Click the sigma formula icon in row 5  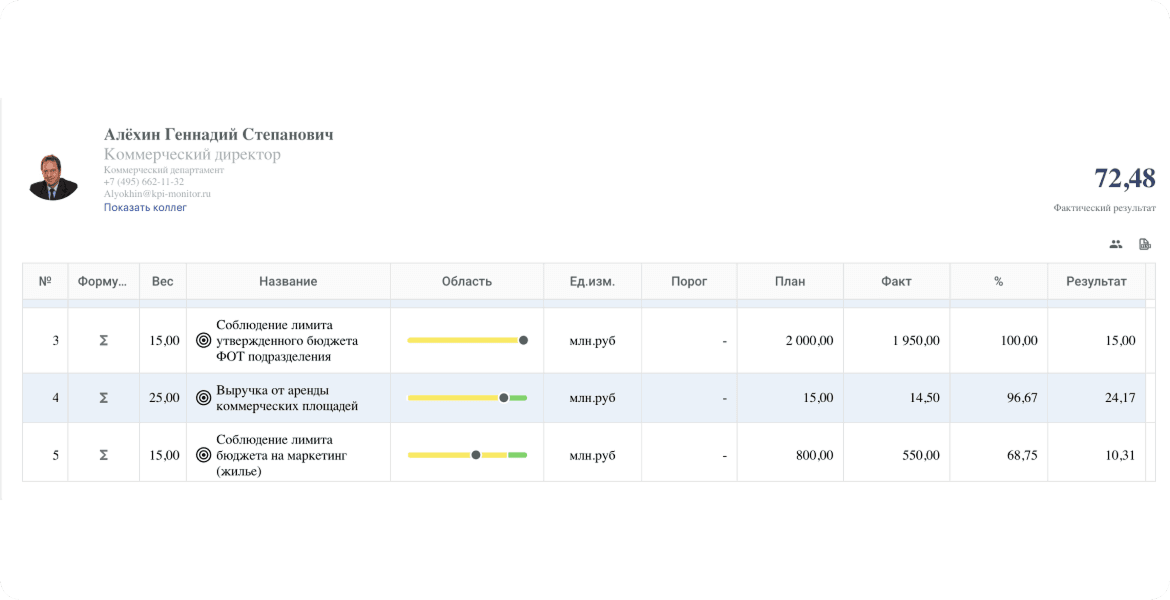[104, 454]
